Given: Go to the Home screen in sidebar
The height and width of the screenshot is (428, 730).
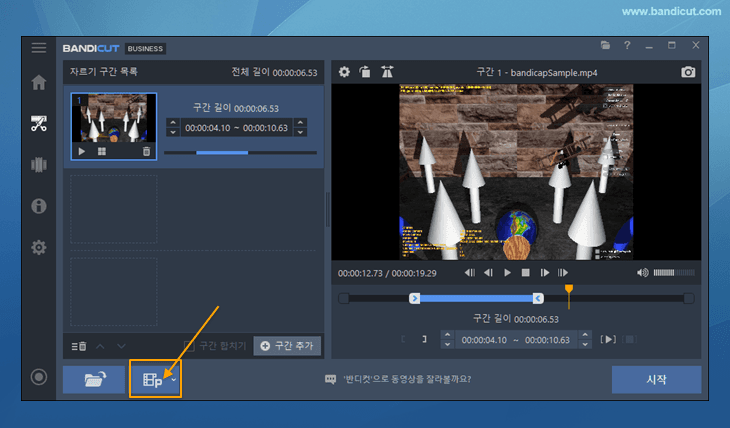Looking at the screenshot, I should [x=39, y=82].
